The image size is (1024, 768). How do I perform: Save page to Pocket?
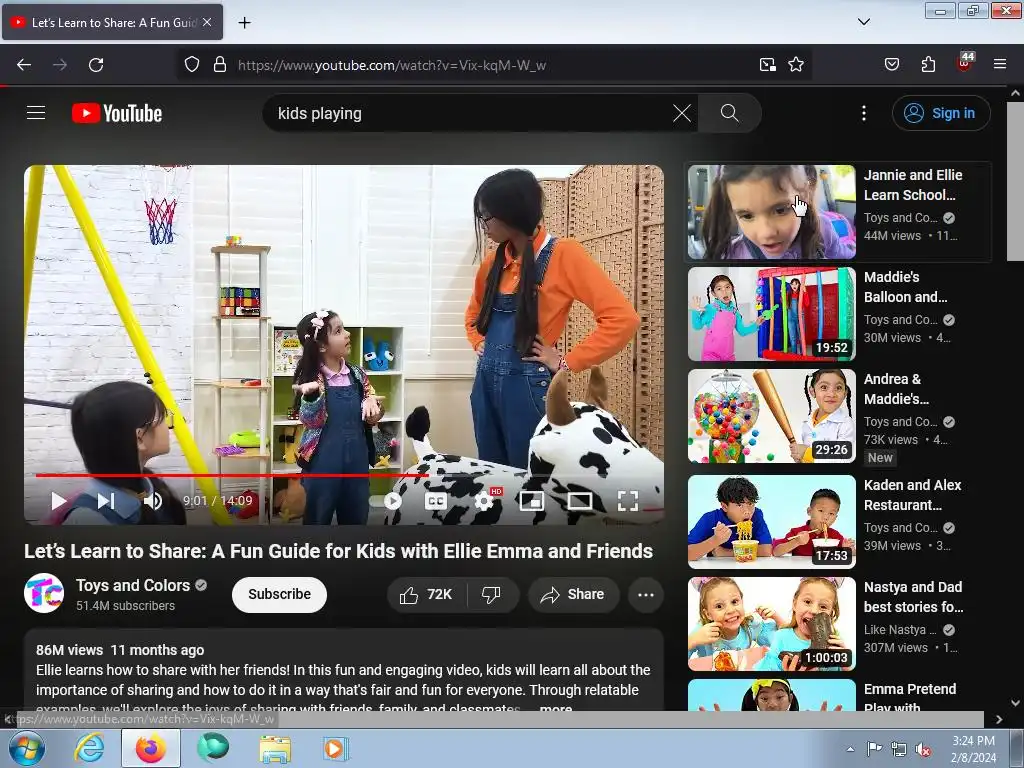(891, 65)
